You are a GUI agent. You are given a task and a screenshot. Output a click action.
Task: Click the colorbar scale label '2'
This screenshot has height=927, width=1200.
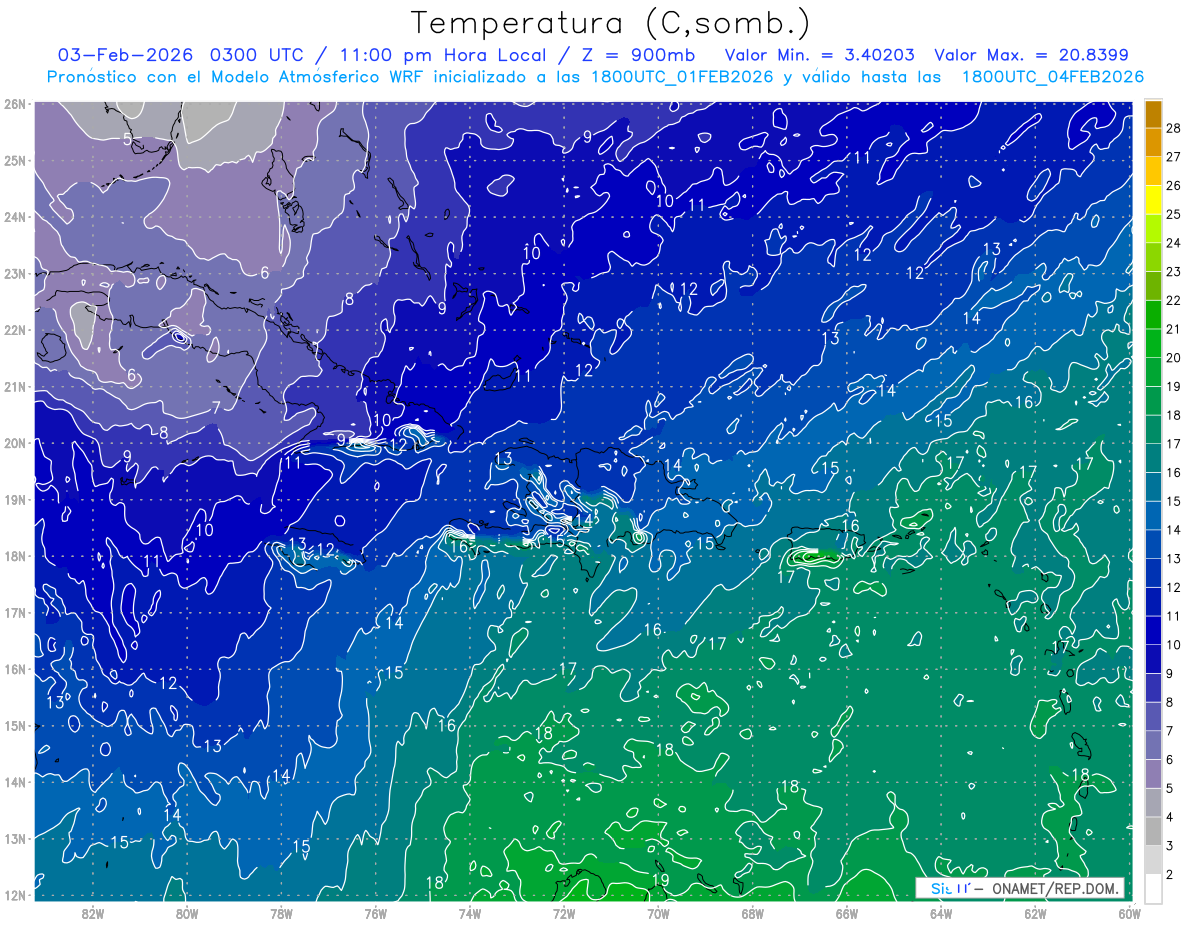tap(1169, 875)
